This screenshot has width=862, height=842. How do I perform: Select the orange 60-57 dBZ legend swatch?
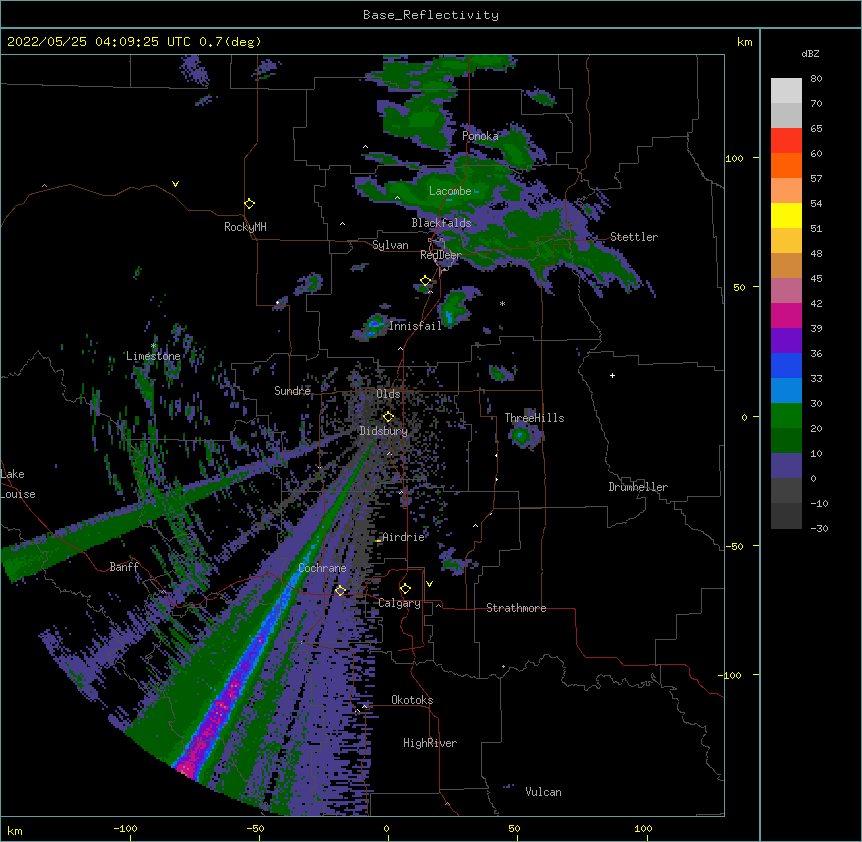click(x=786, y=165)
